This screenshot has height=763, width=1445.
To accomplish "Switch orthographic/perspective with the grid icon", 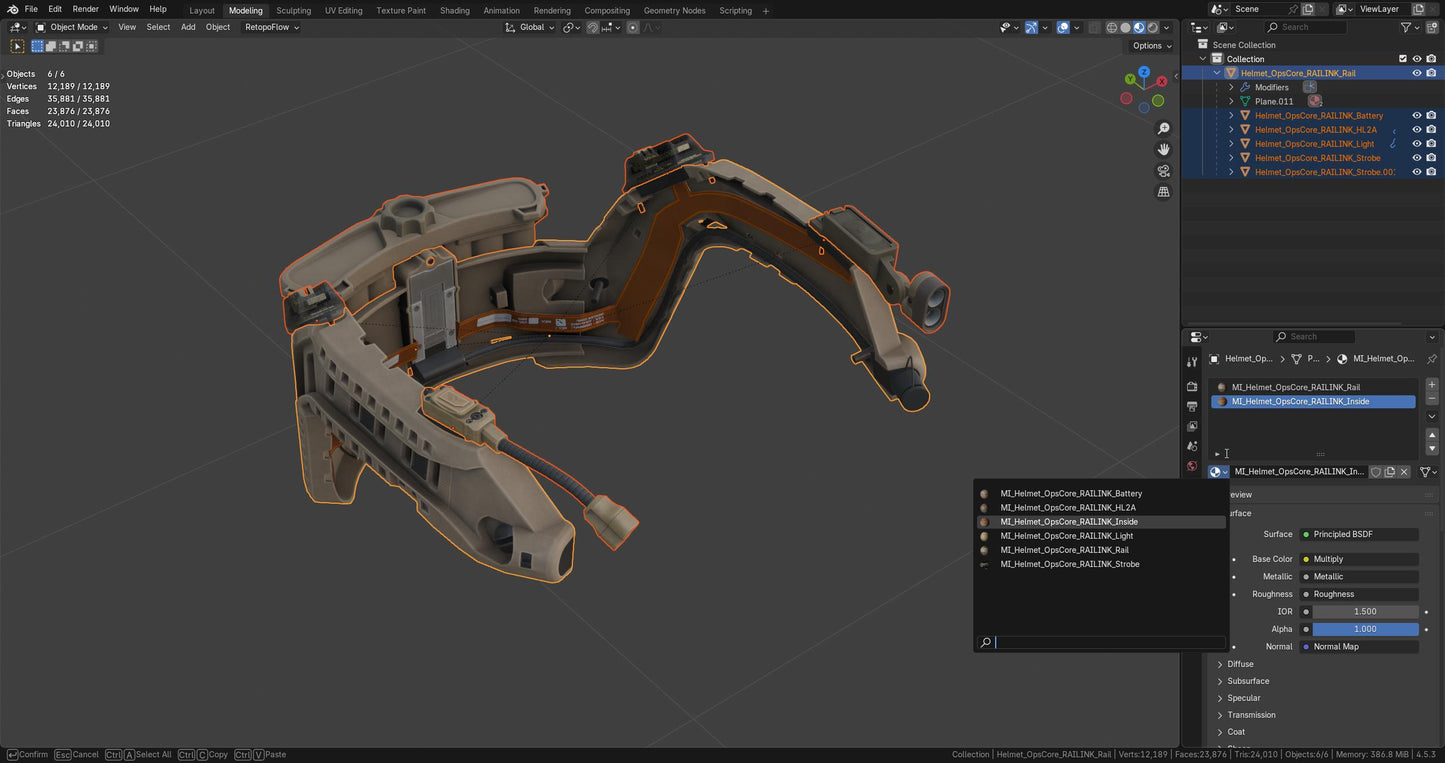I will click(x=1163, y=192).
